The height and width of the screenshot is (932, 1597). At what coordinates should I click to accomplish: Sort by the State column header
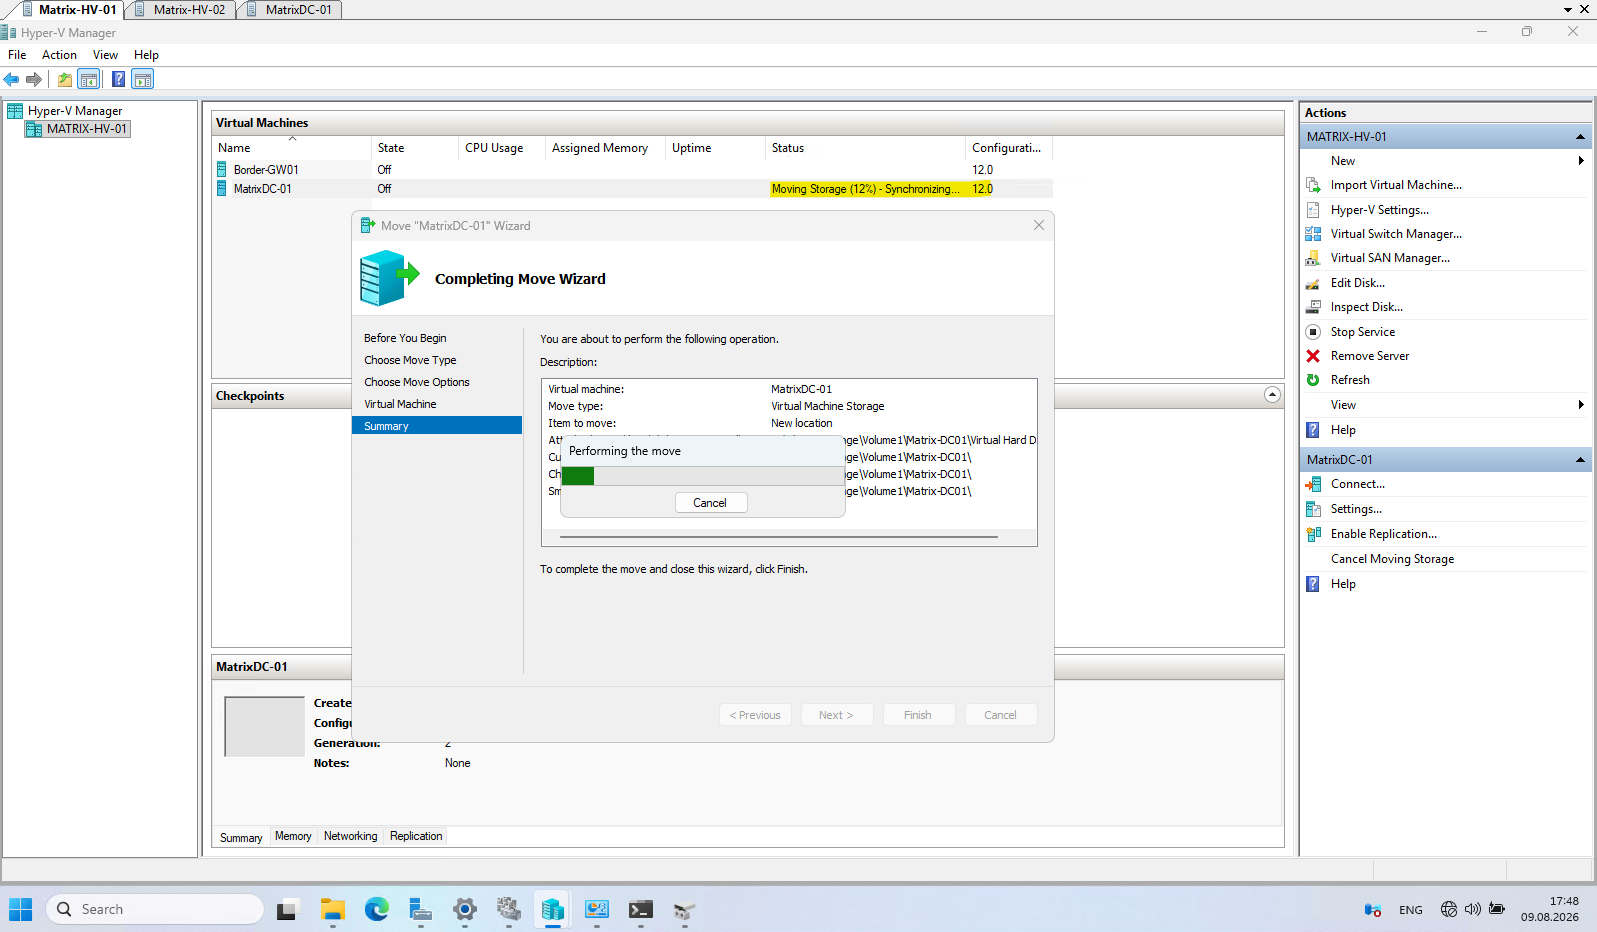(x=414, y=148)
